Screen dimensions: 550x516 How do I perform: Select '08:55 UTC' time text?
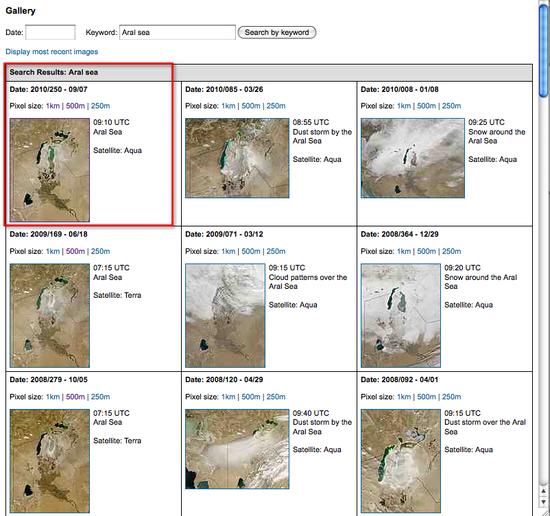click(311, 122)
